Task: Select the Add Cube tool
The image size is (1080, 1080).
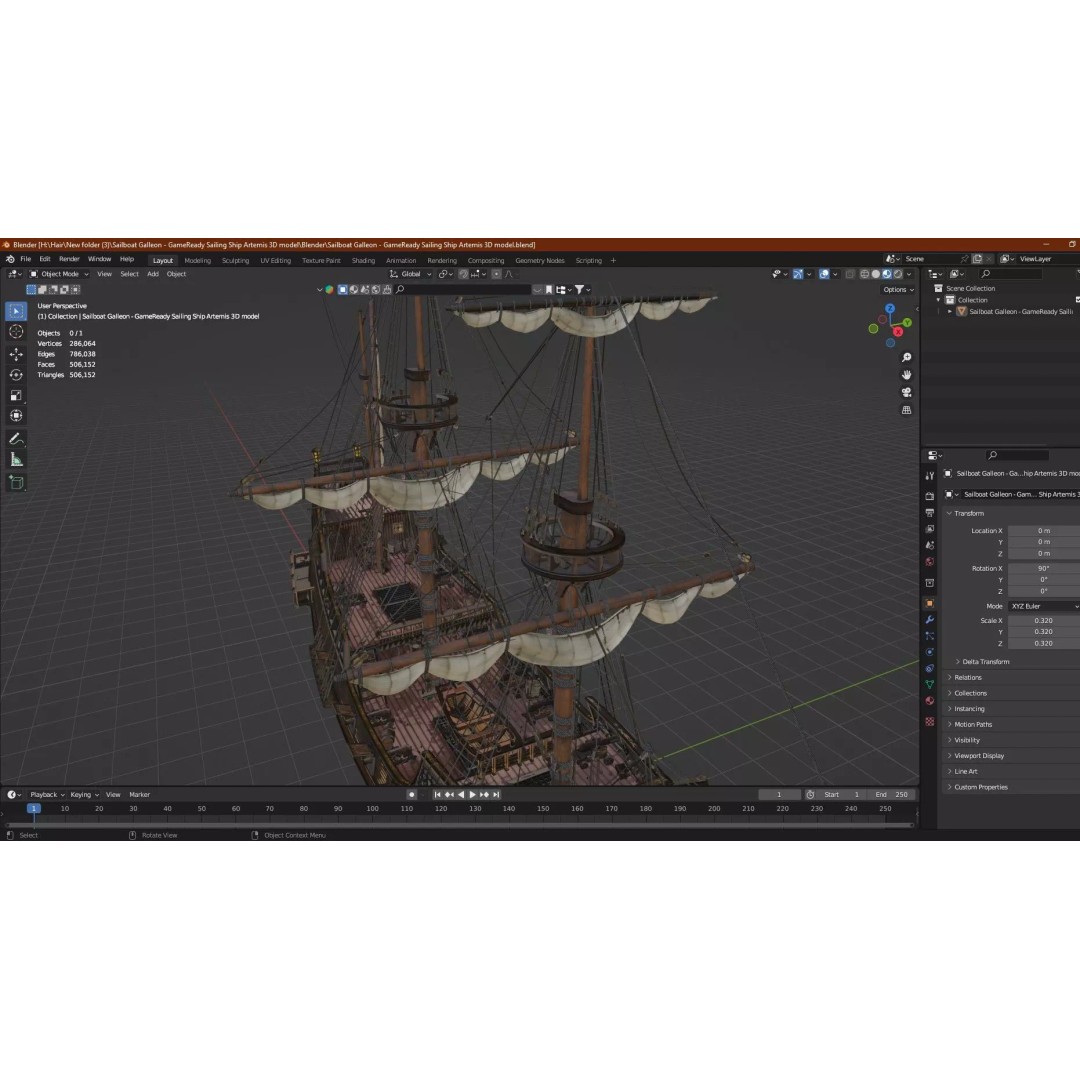Action: (17, 482)
